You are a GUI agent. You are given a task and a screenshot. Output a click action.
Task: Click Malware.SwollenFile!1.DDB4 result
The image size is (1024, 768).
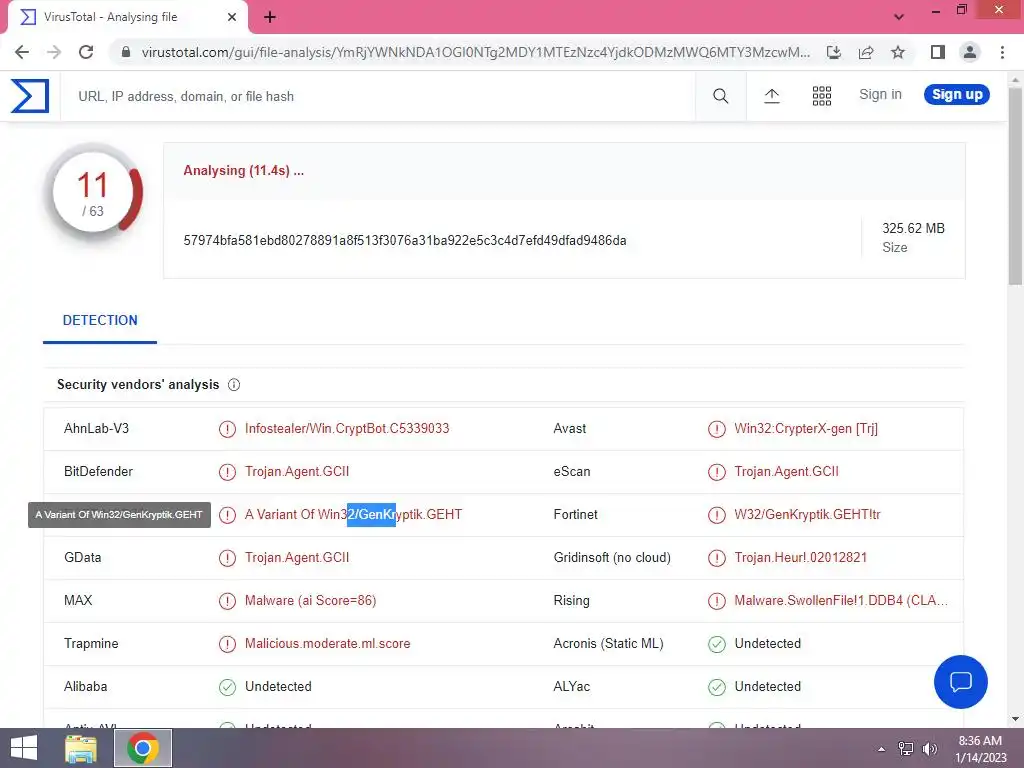click(x=841, y=601)
